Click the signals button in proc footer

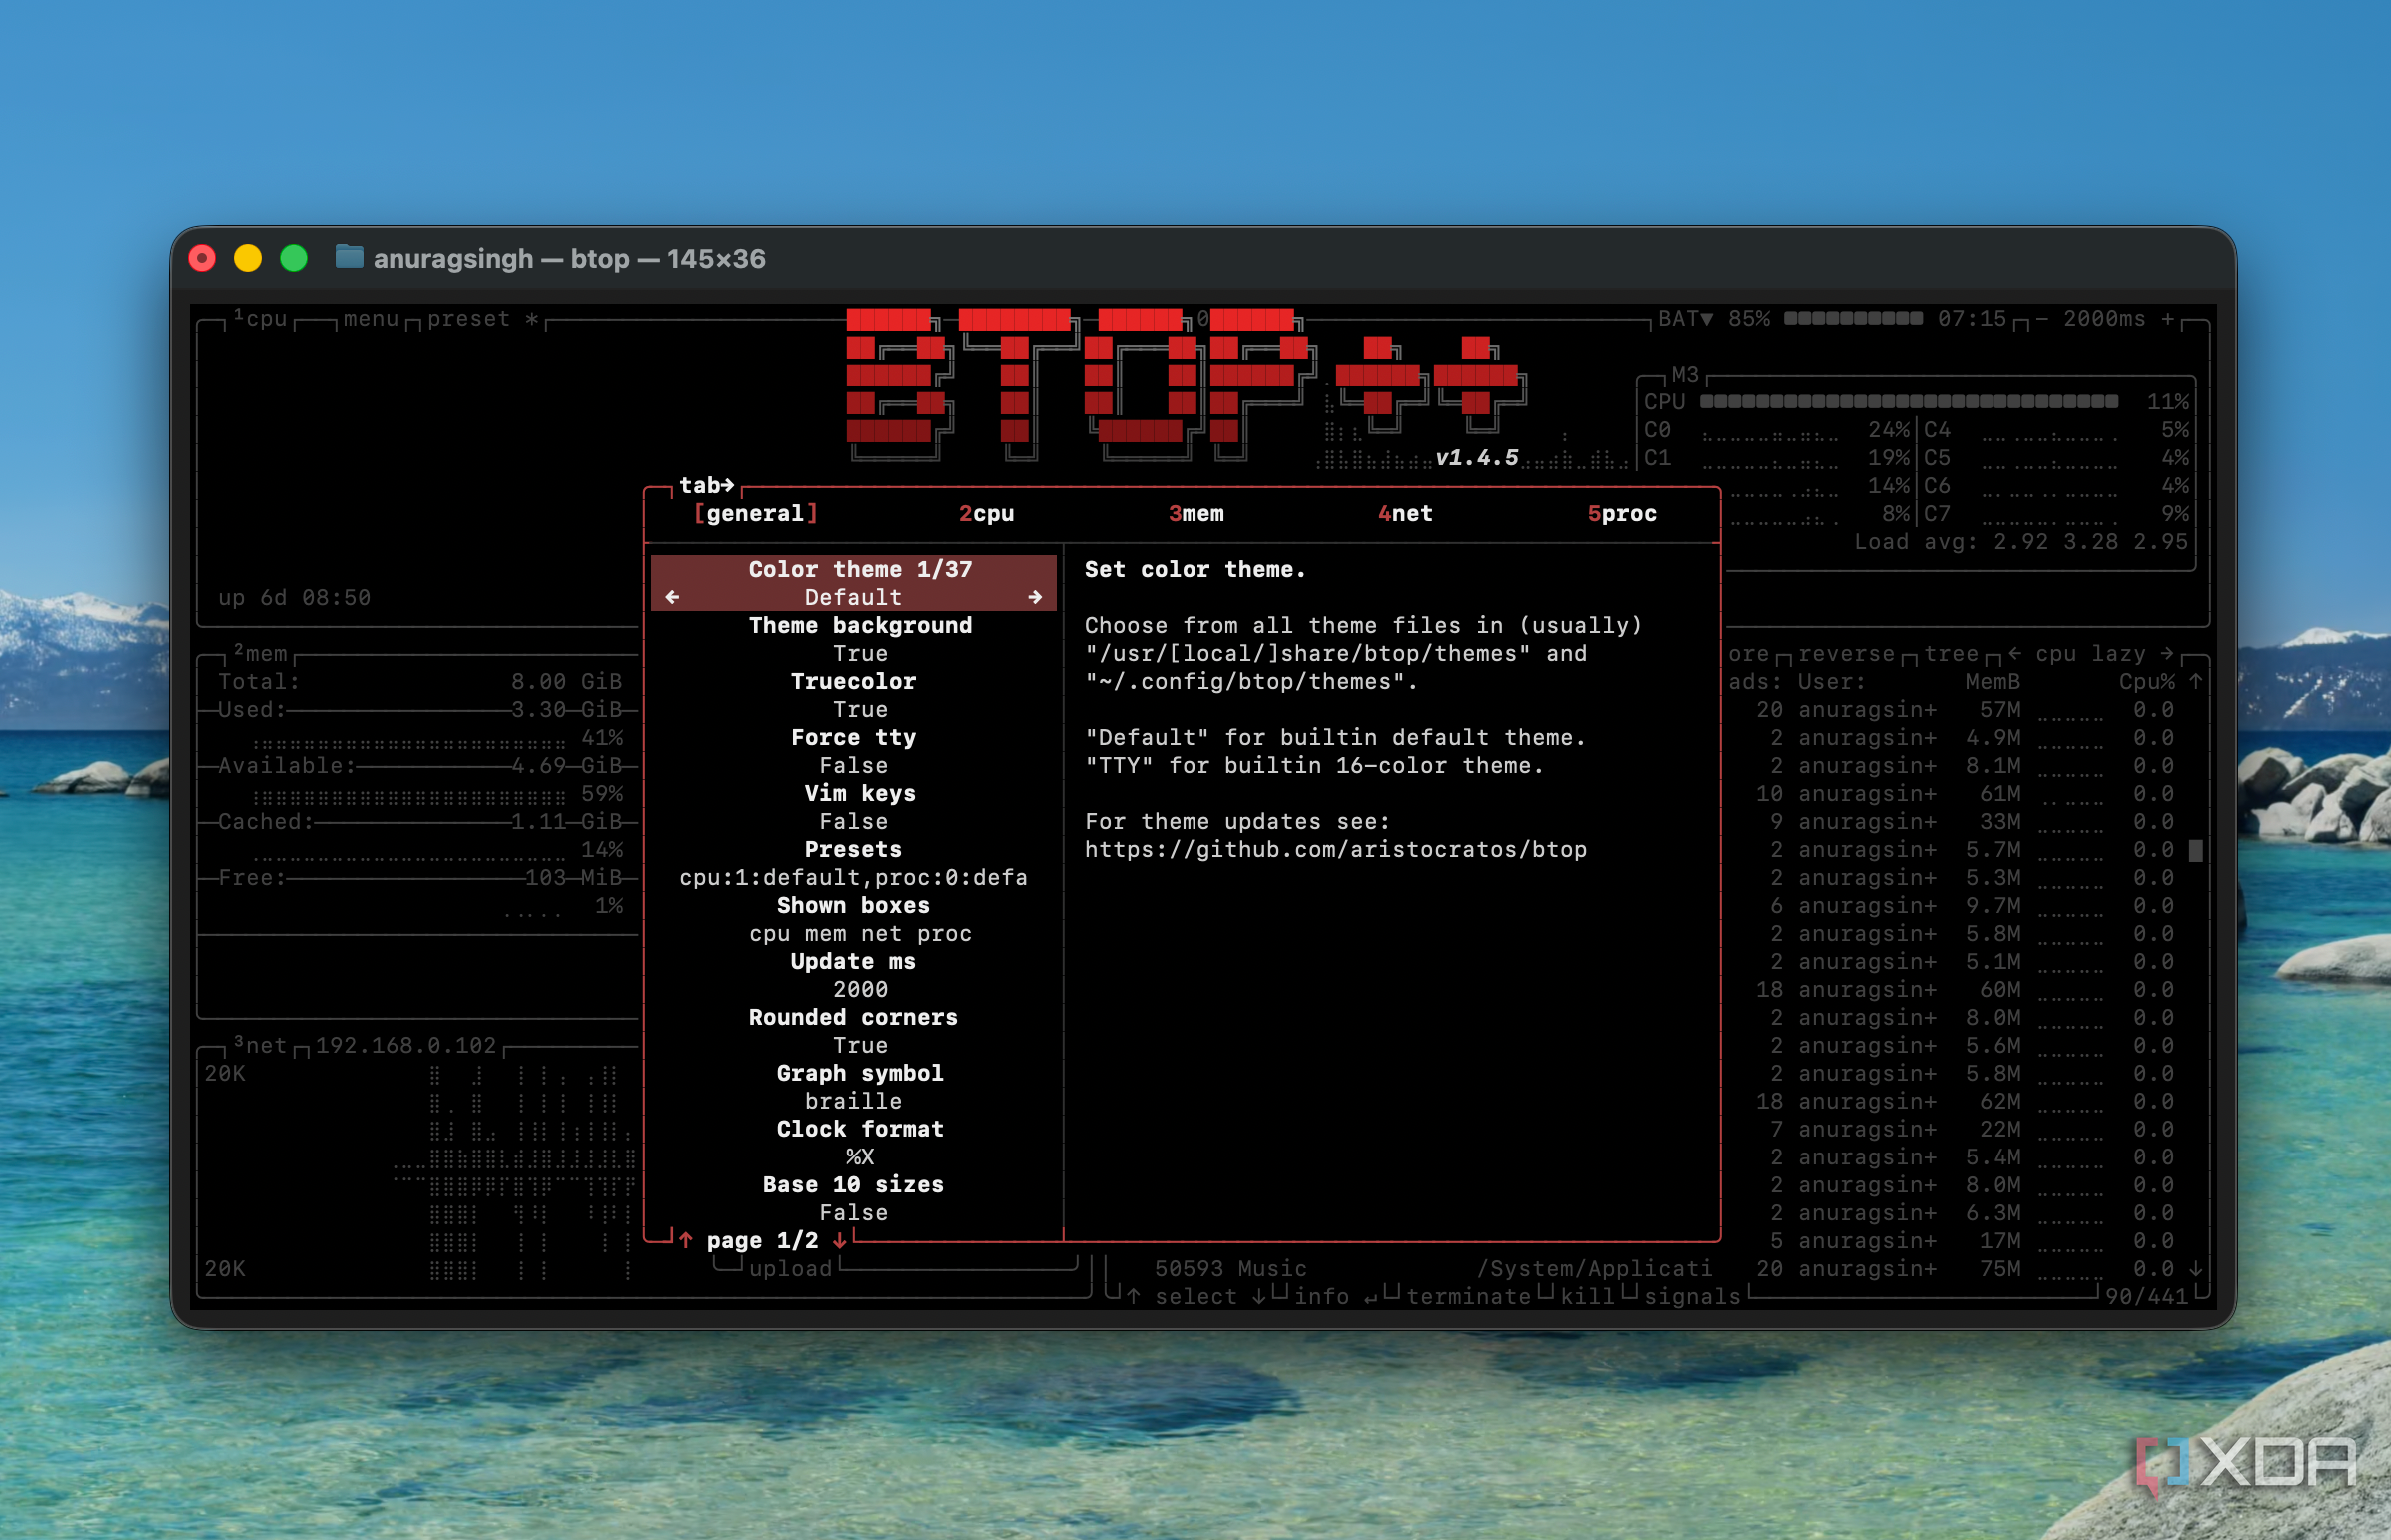pos(1692,1297)
